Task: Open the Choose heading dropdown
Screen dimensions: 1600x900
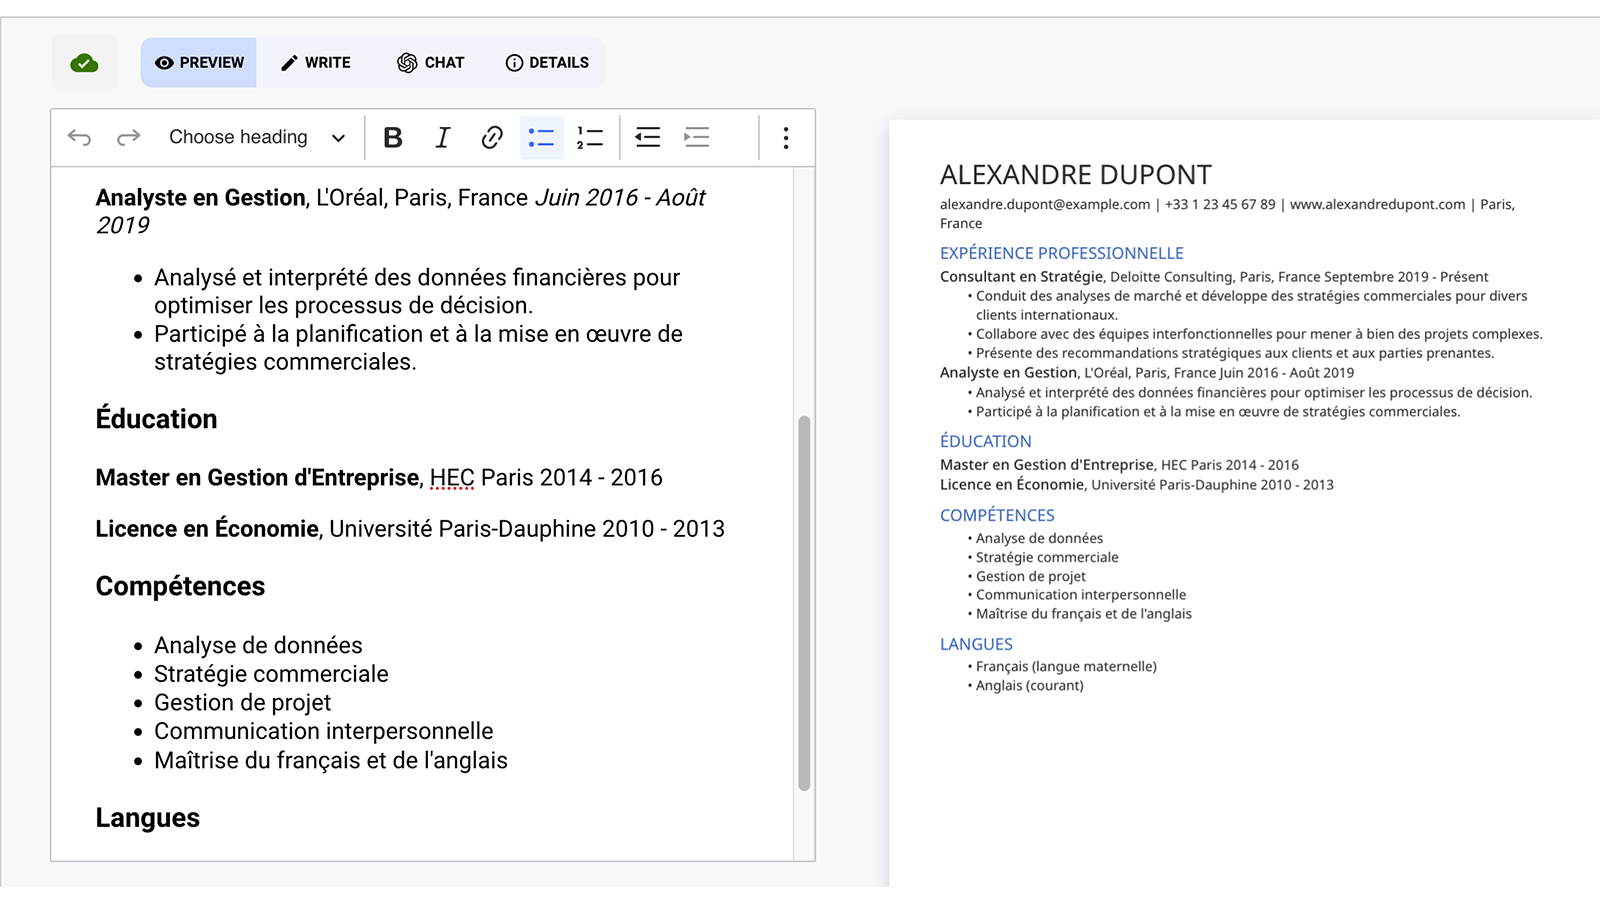Action: coord(256,137)
